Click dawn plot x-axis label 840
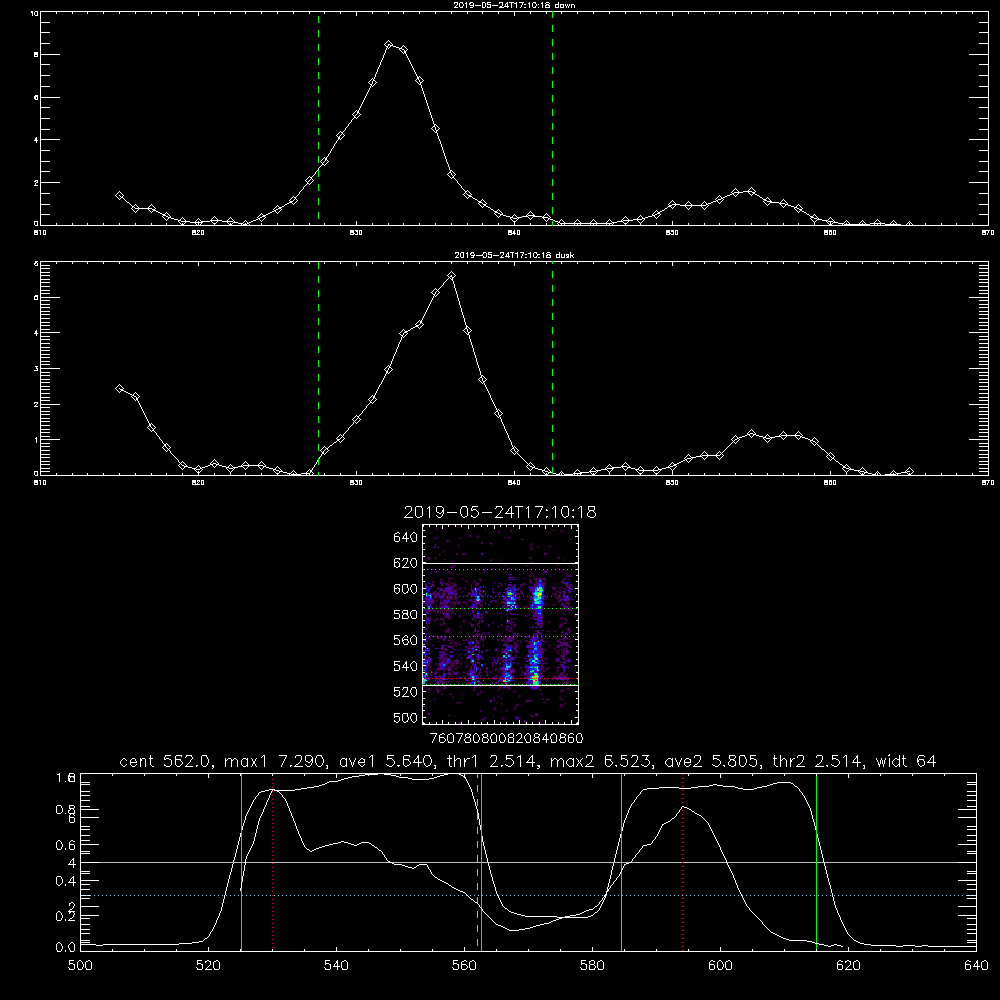Viewport: 1000px width, 1000px height. coord(514,233)
